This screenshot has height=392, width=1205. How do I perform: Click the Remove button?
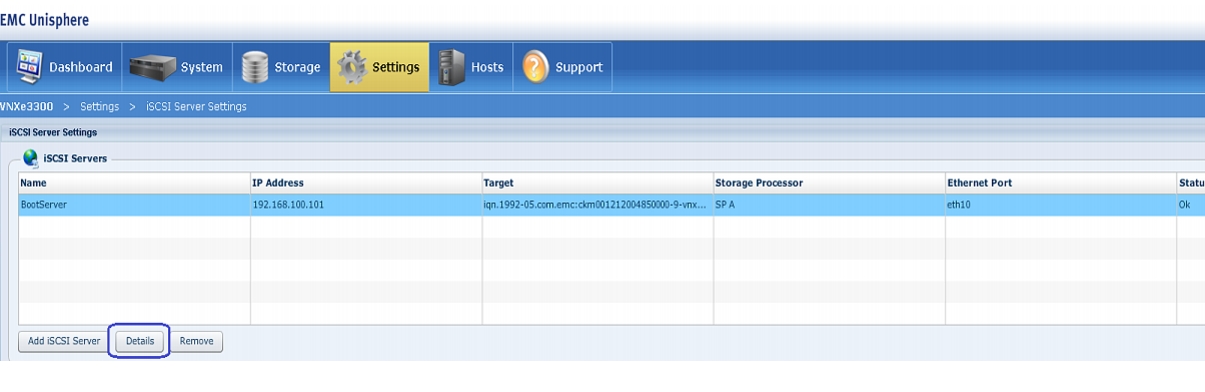coord(196,341)
